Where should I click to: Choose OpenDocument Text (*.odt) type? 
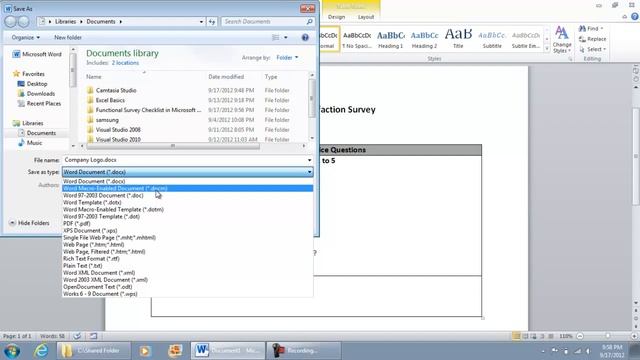tap(187, 287)
